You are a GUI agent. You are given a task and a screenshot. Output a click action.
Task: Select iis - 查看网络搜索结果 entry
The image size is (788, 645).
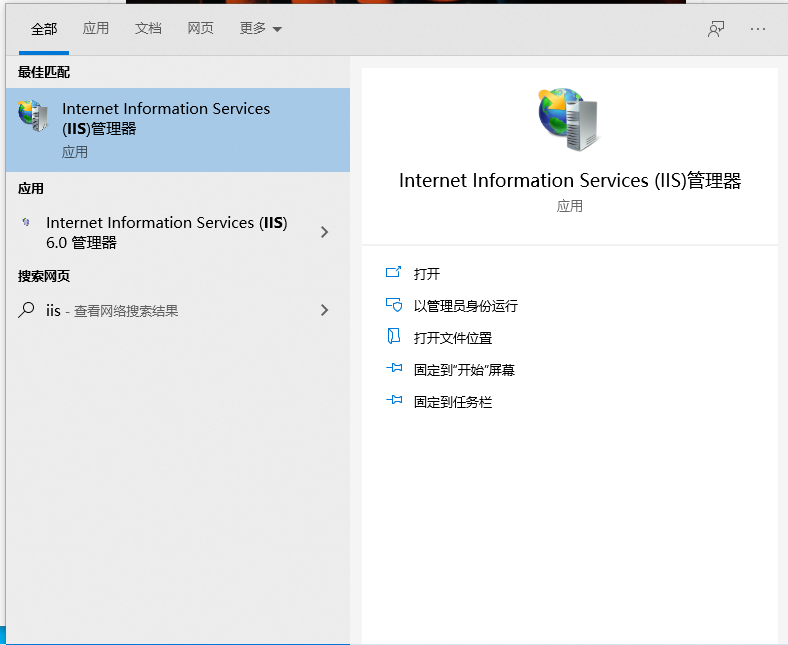pyautogui.click(x=178, y=310)
